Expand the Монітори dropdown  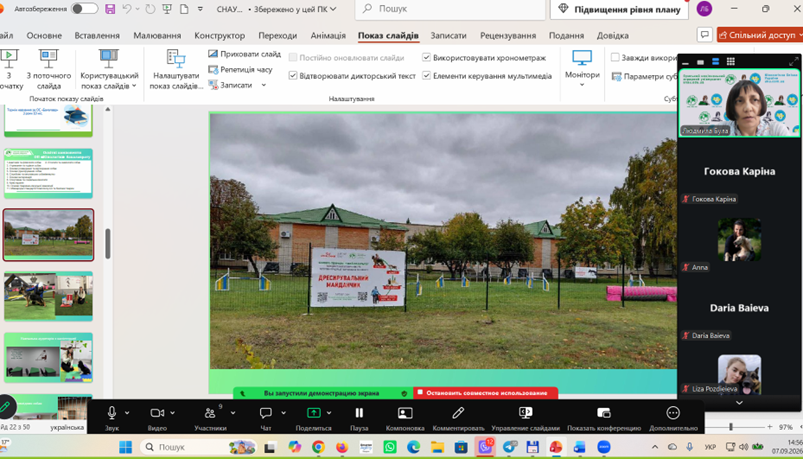click(x=582, y=70)
